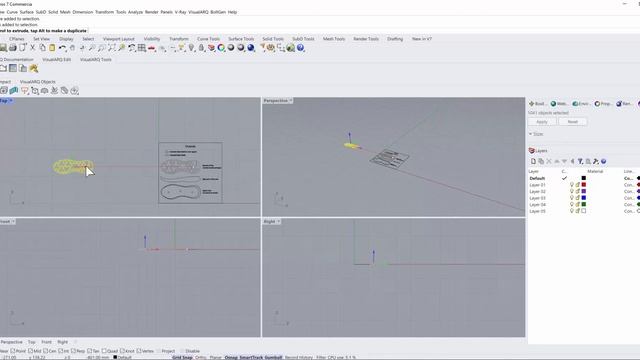Click the Layers panel help icon
The width and height of the screenshot is (640, 360).
point(603,161)
